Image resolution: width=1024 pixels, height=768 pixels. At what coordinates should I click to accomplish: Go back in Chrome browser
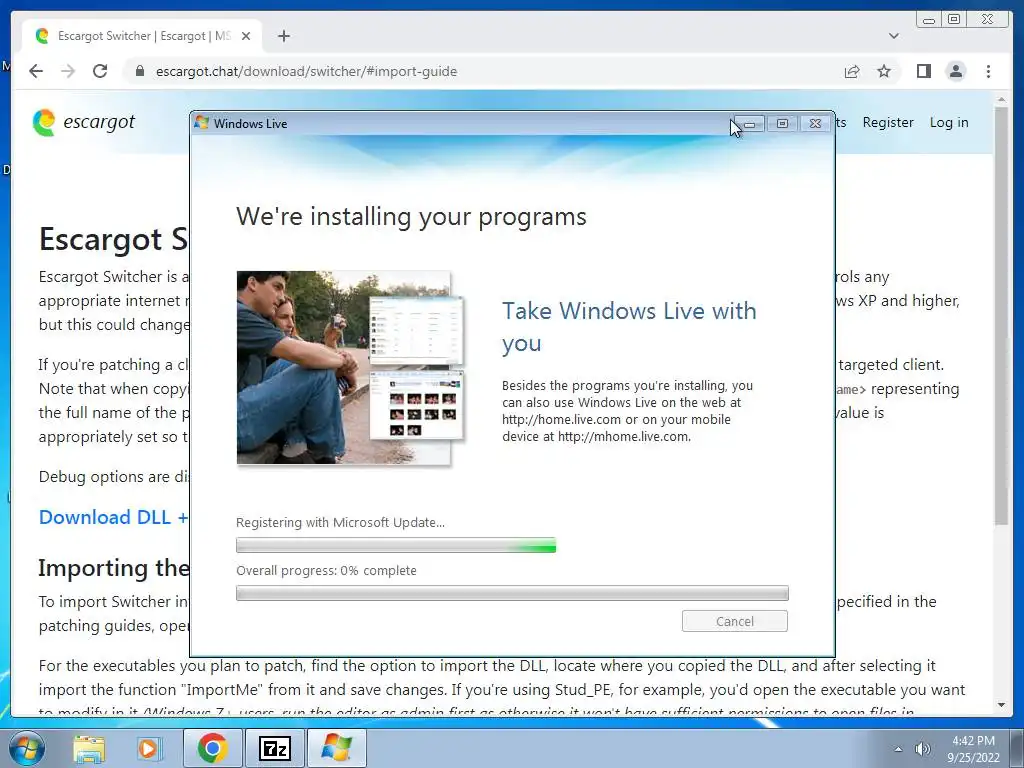(36, 71)
